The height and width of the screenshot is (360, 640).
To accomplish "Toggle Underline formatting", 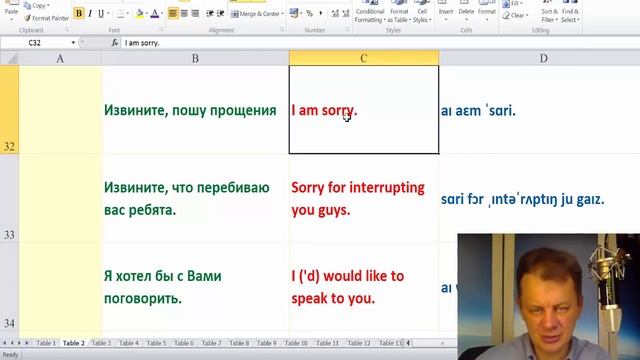I will tap(100, 13).
